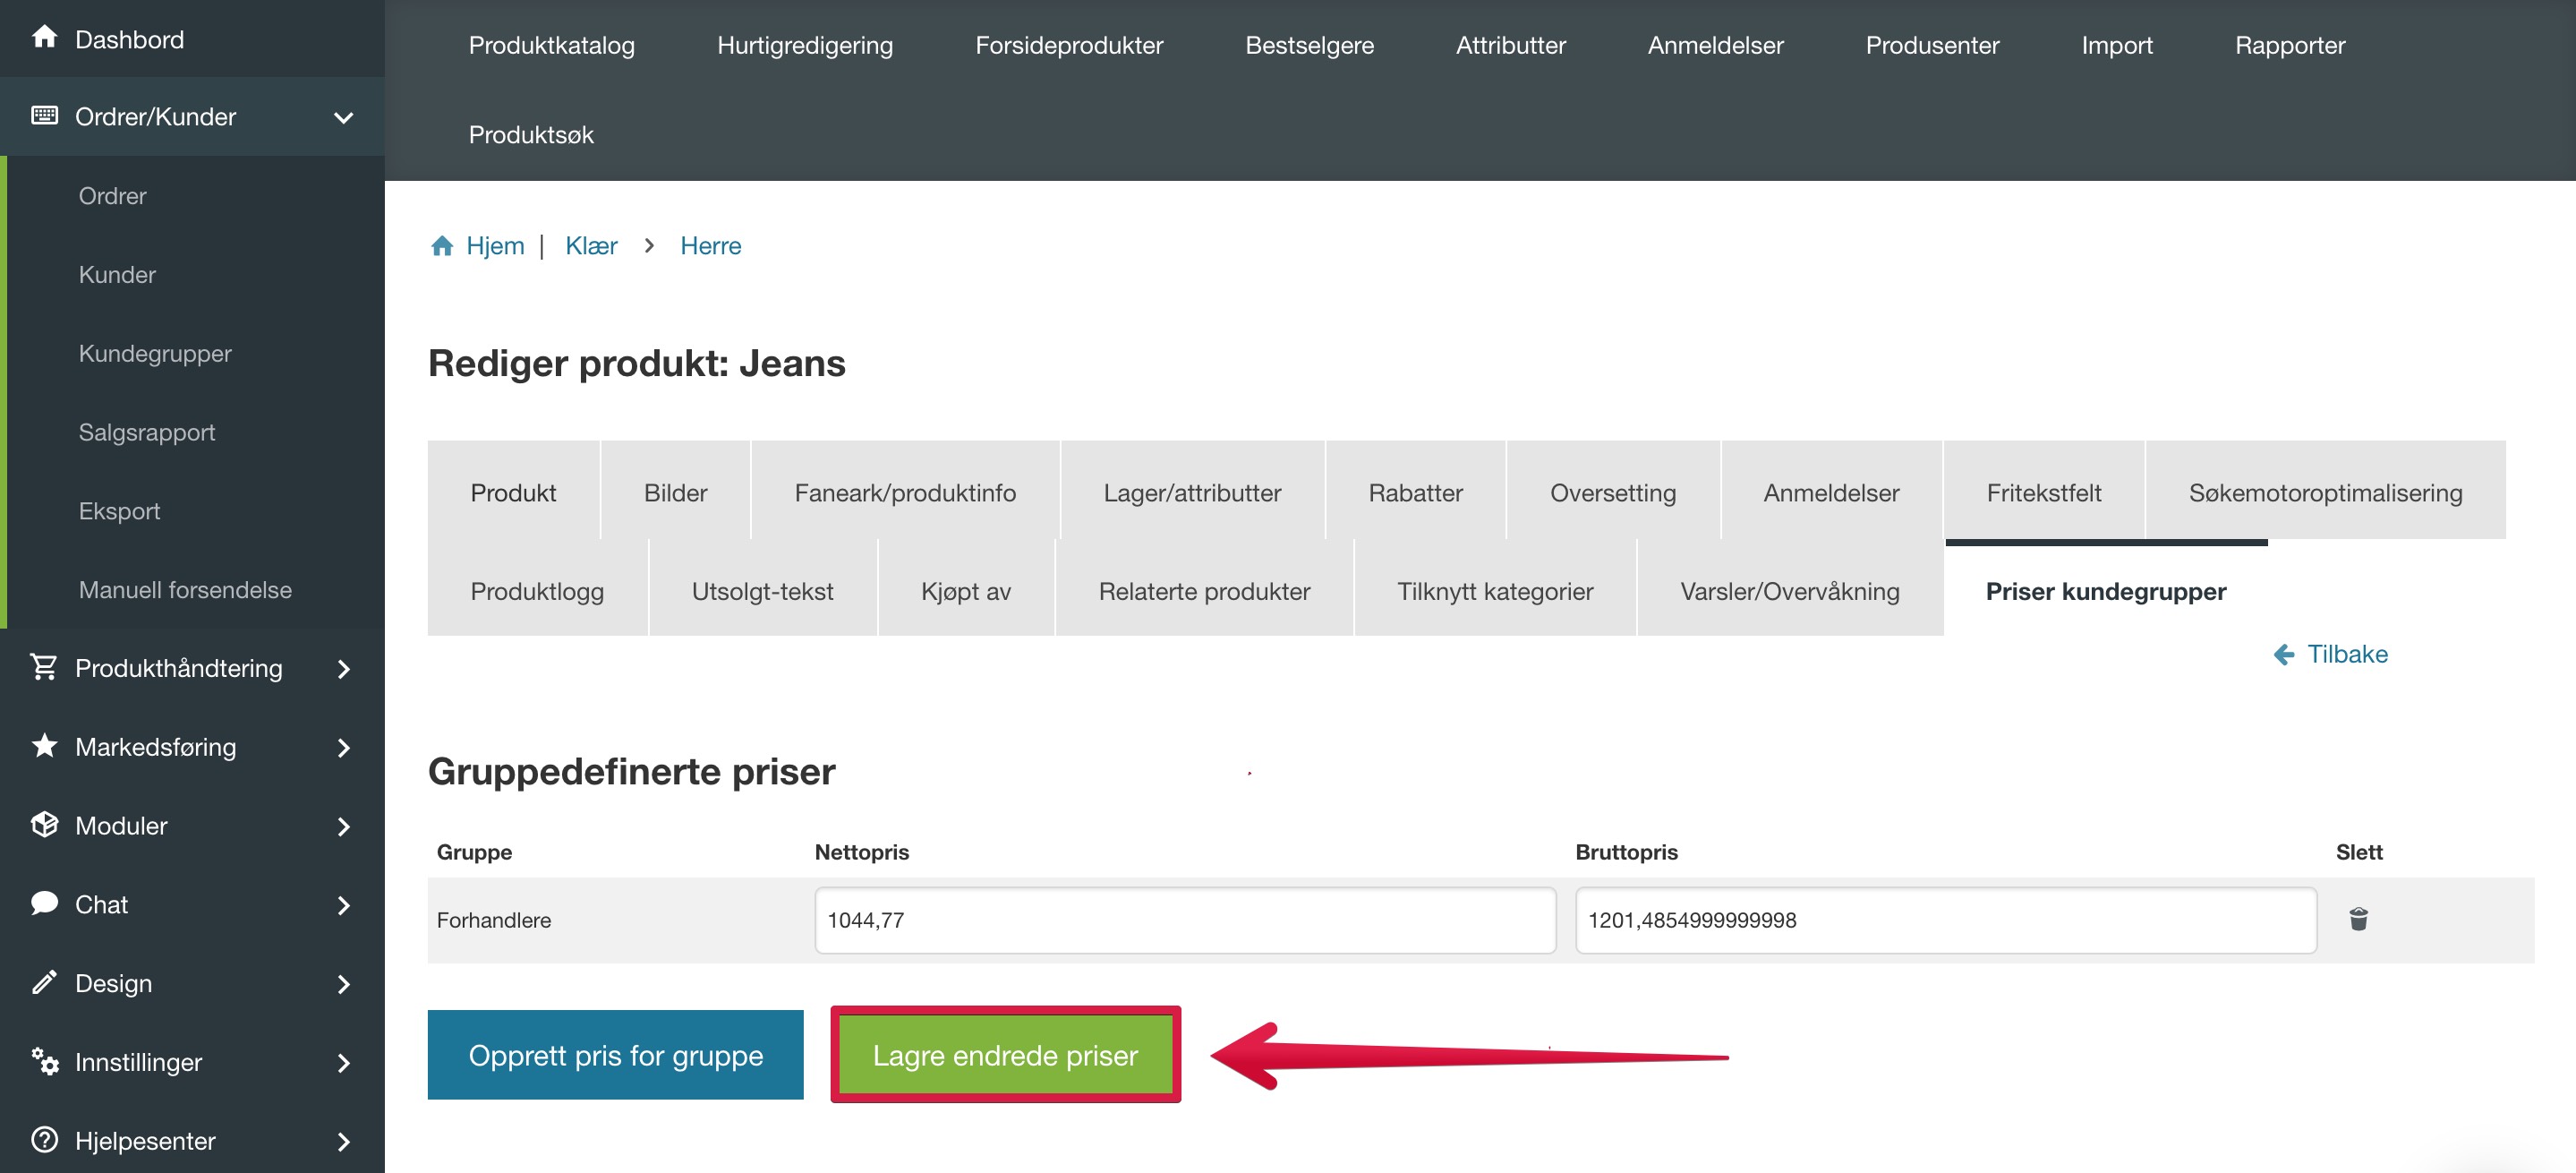The image size is (2576, 1173).
Task: Open Rapporter in top navigation
Action: 2290,45
